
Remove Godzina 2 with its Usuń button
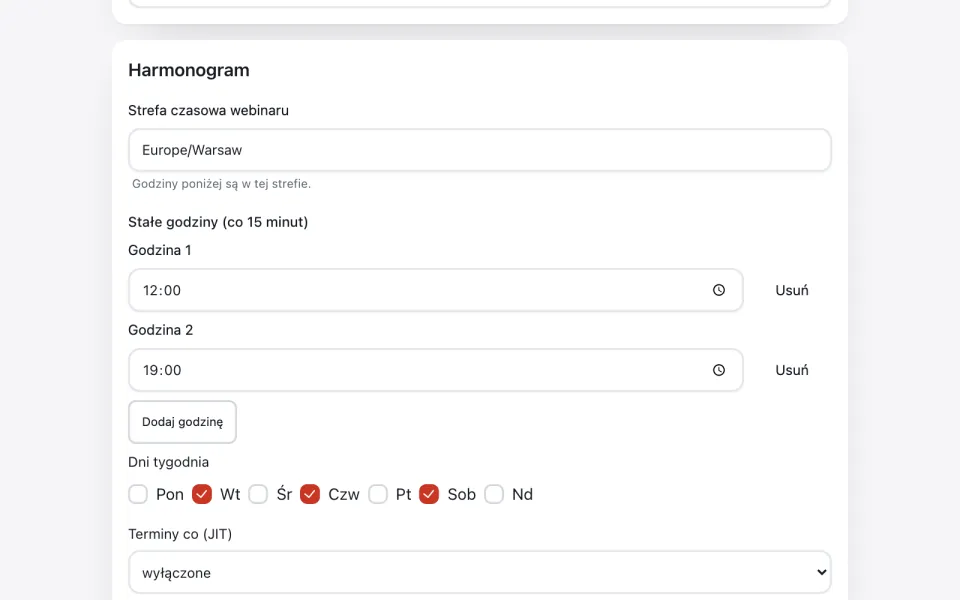tap(792, 370)
